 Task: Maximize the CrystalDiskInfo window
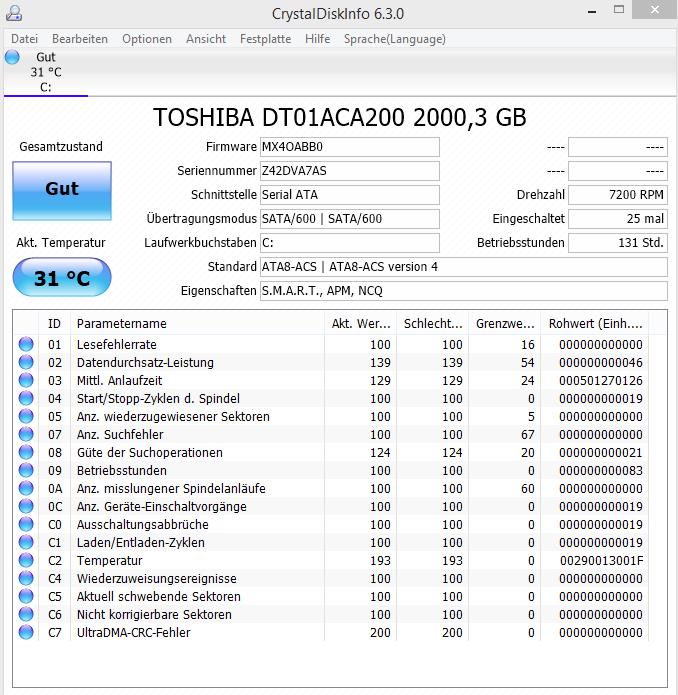[619, 10]
